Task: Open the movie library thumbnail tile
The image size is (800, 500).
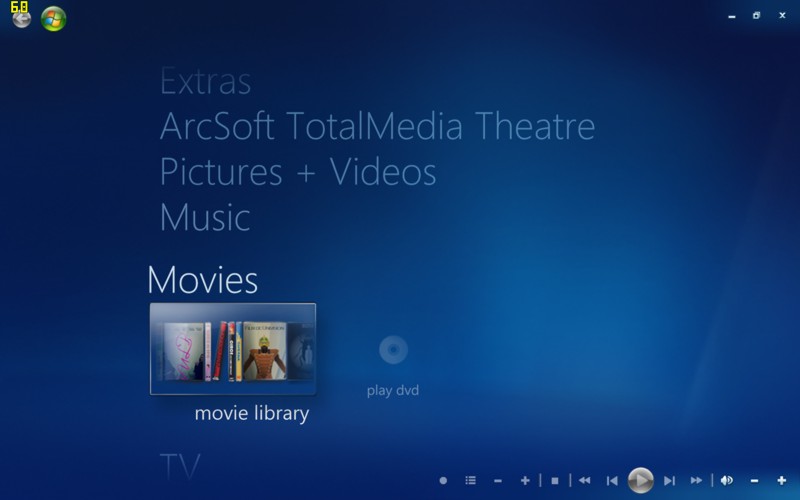Action: point(233,349)
